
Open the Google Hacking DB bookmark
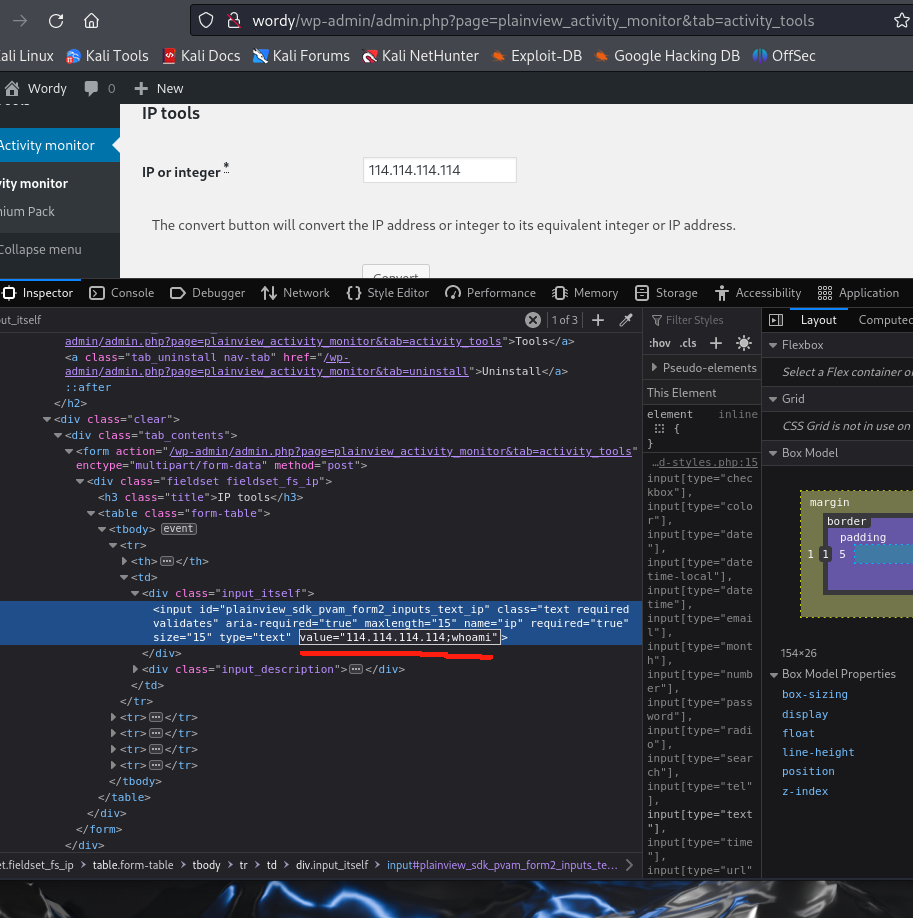pos(667,56)
